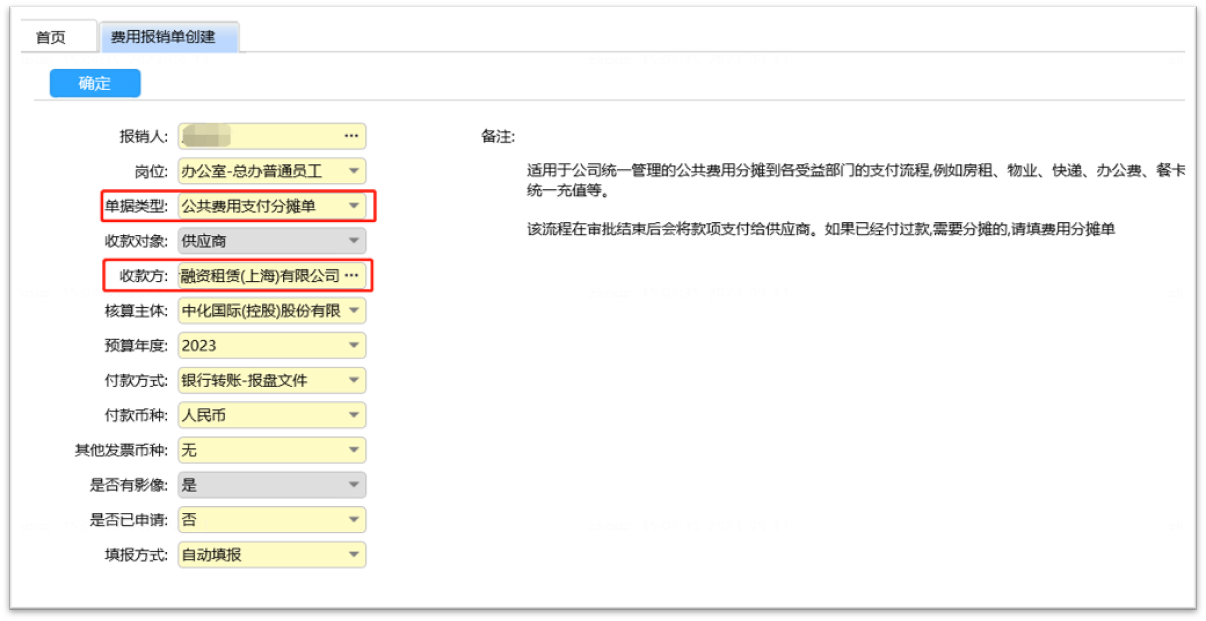Select the 费用报销单创建 tab
The width and height of the screenshot is (1206, 621).
click(169, 37)
